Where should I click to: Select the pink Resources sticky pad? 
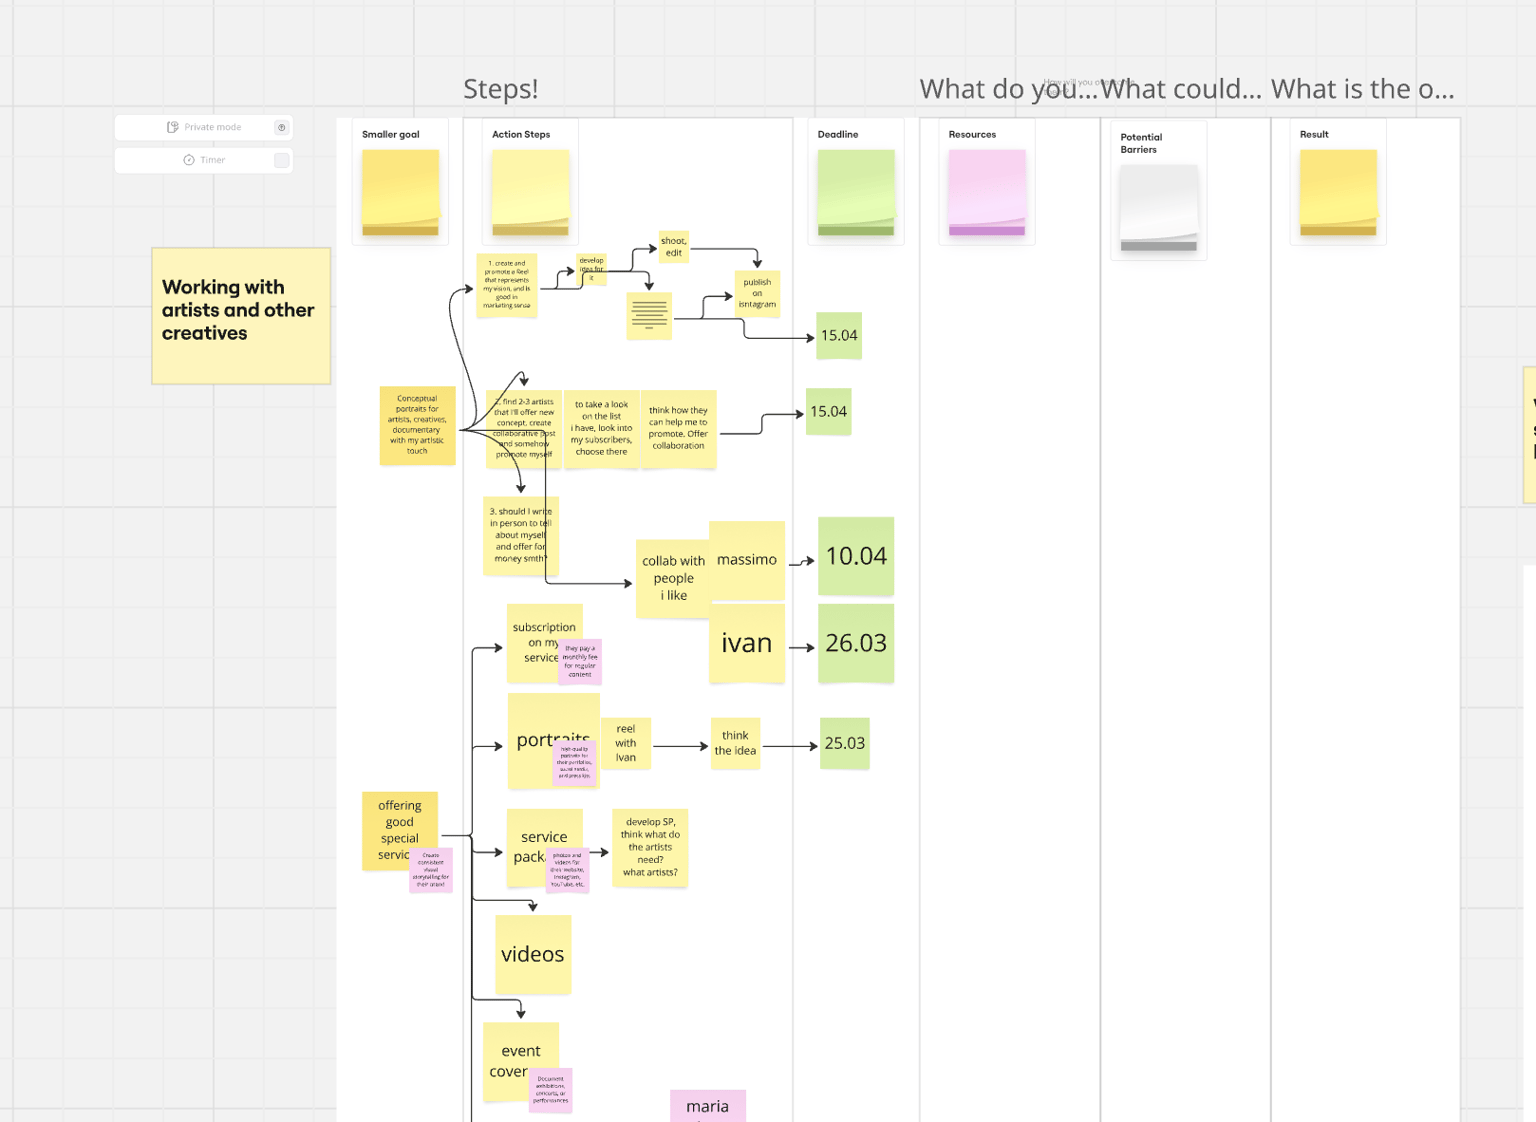[x=987, y=193]
